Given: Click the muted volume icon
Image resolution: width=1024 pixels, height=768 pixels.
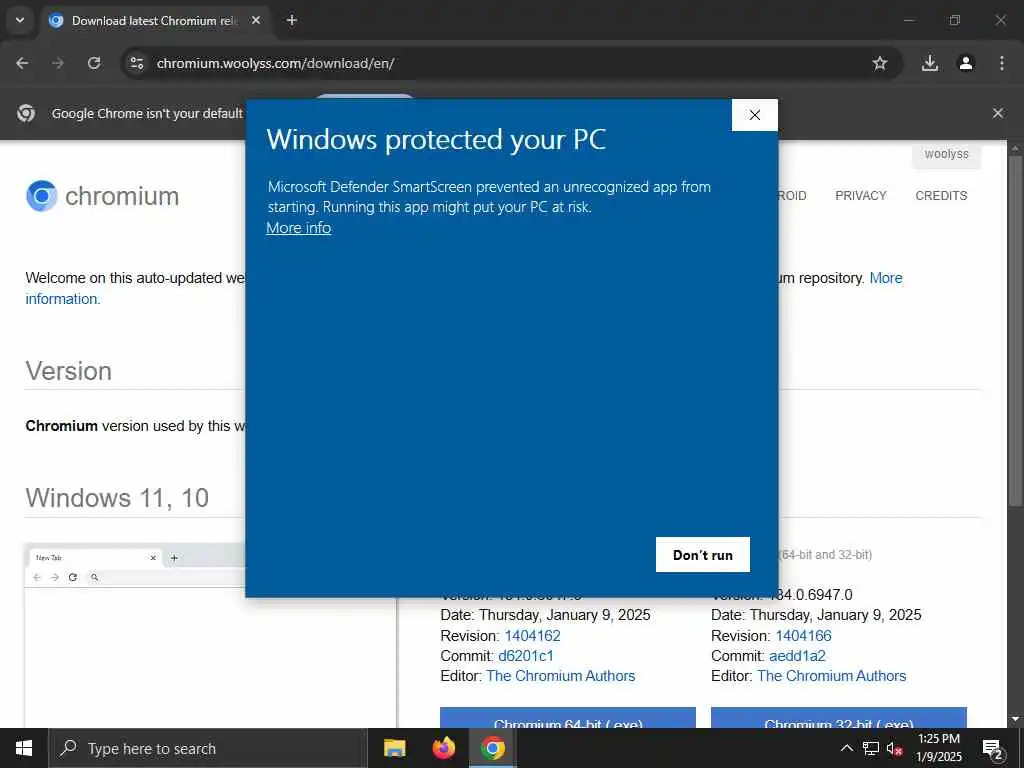Looking at the screenshot, I should click(894, 748).
